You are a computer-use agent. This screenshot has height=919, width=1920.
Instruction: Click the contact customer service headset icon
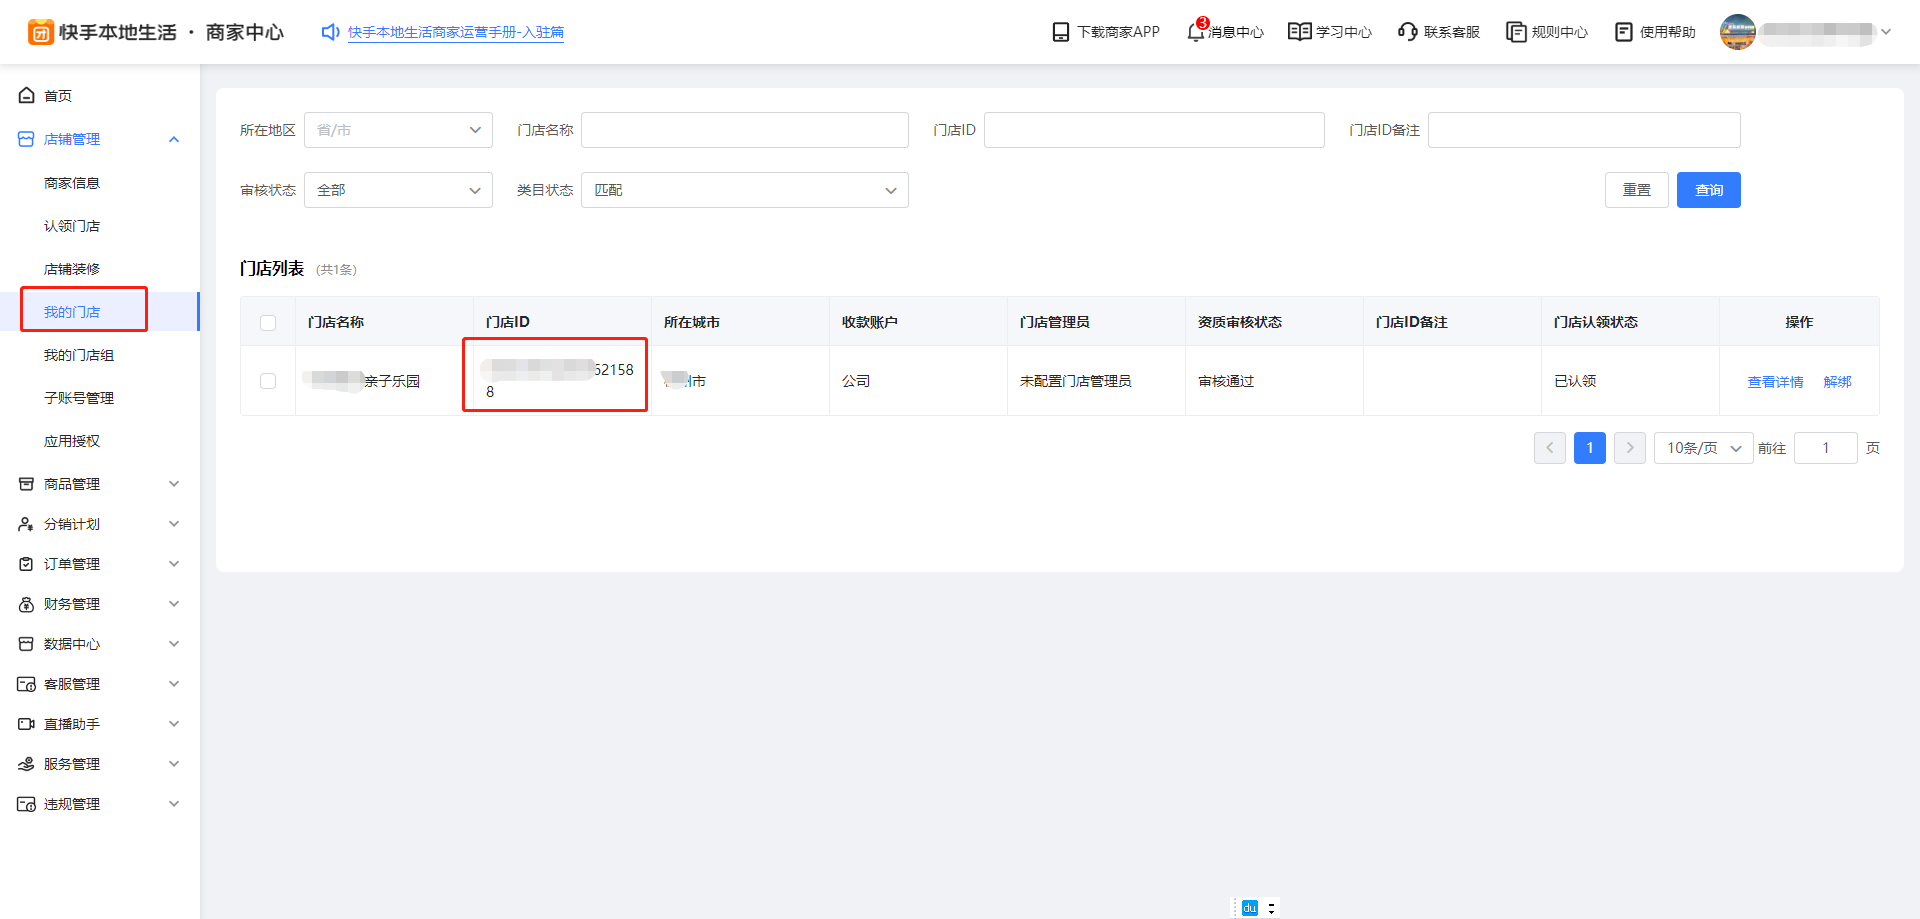(1407, 32)
